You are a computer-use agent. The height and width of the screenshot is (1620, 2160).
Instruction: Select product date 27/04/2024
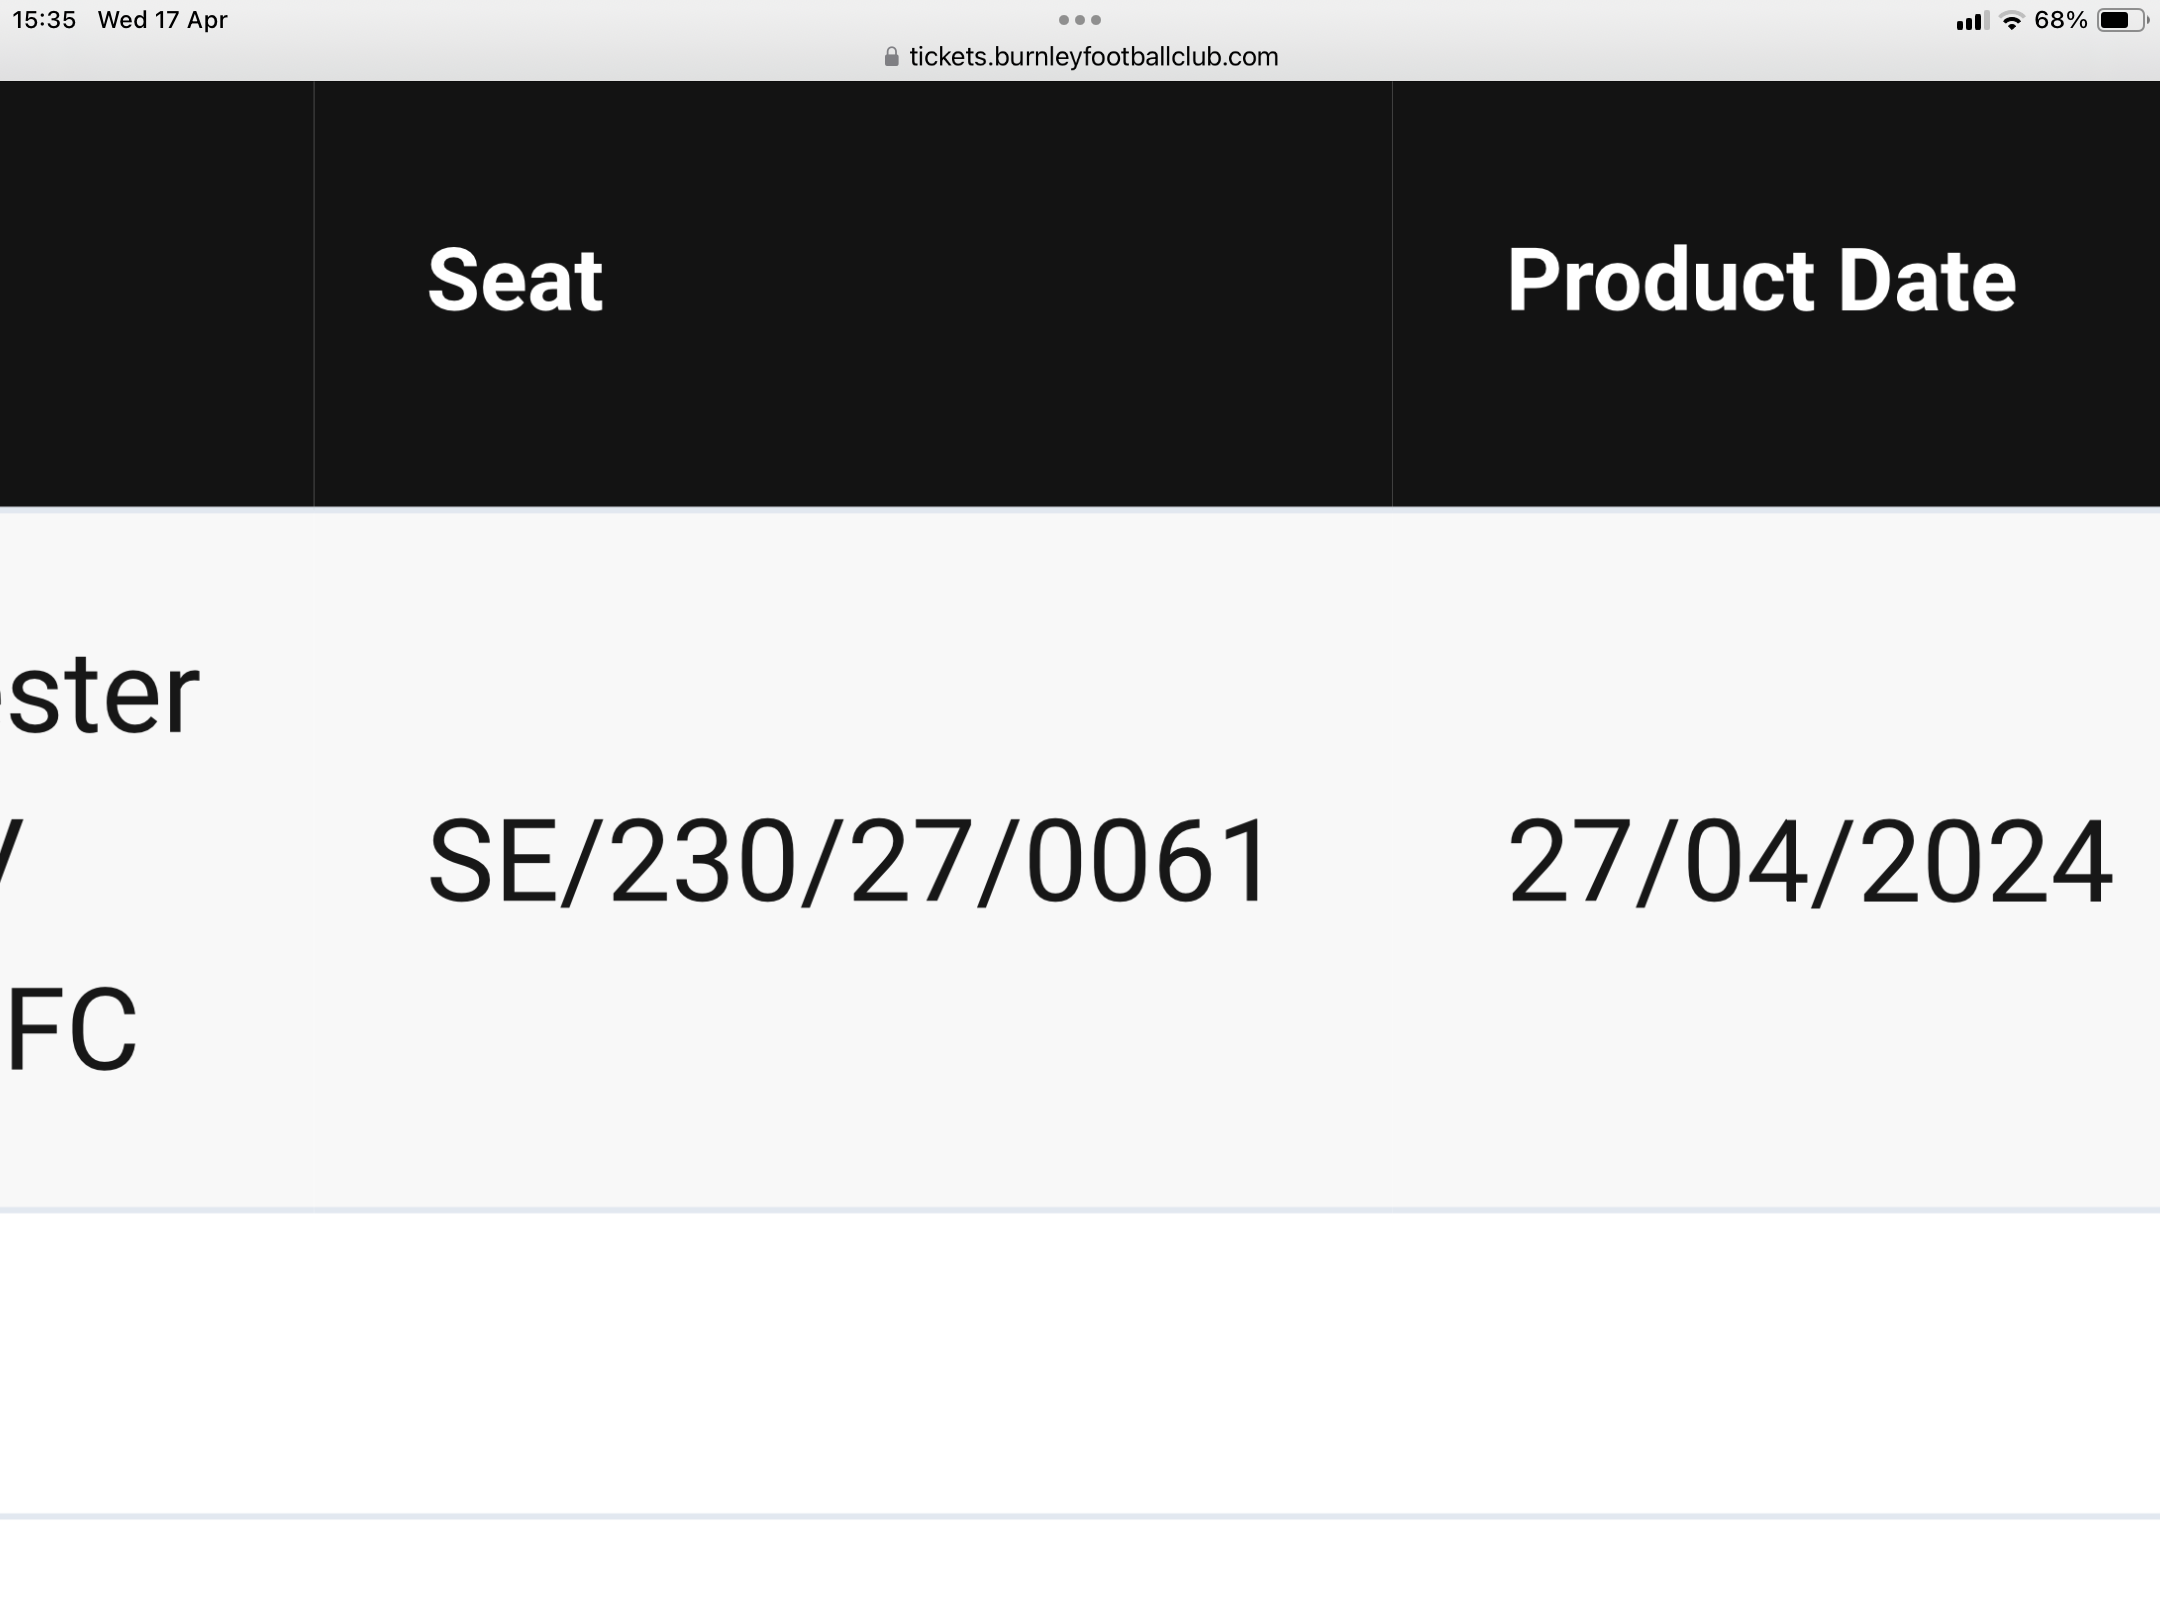pos(1809,861)
